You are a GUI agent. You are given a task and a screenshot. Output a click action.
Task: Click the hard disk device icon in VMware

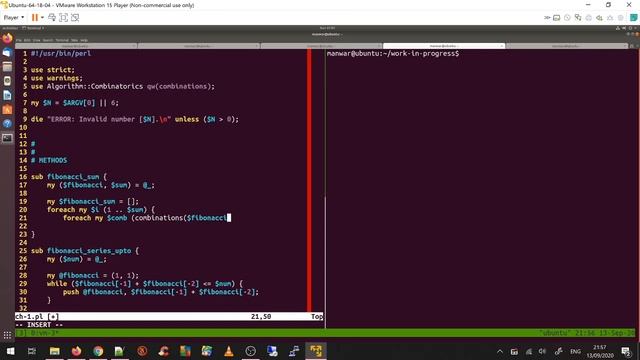[557, 18]
